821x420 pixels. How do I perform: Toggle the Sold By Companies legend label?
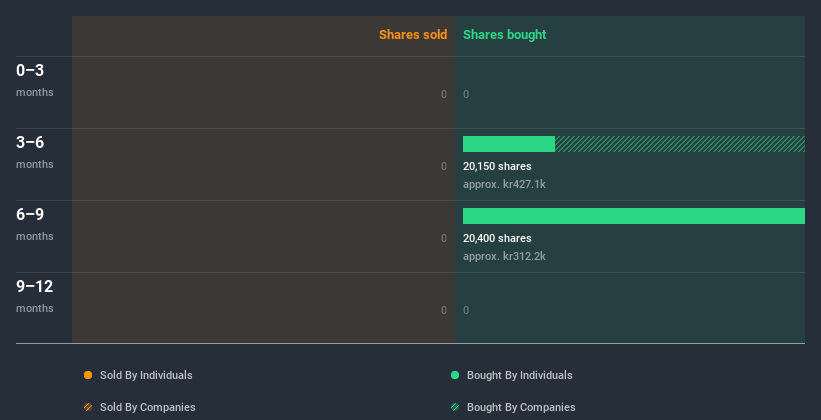tap(148, 407)
